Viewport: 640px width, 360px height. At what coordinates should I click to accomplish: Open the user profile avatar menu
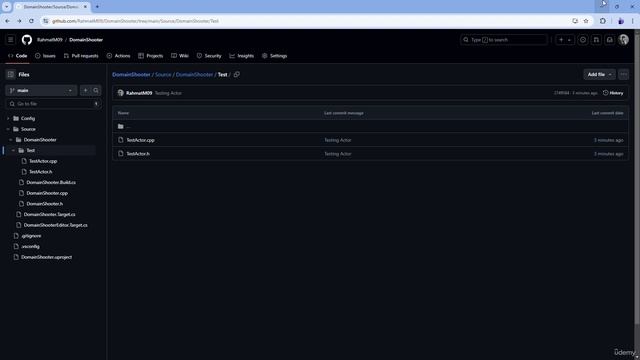click(x=624, y=40)
